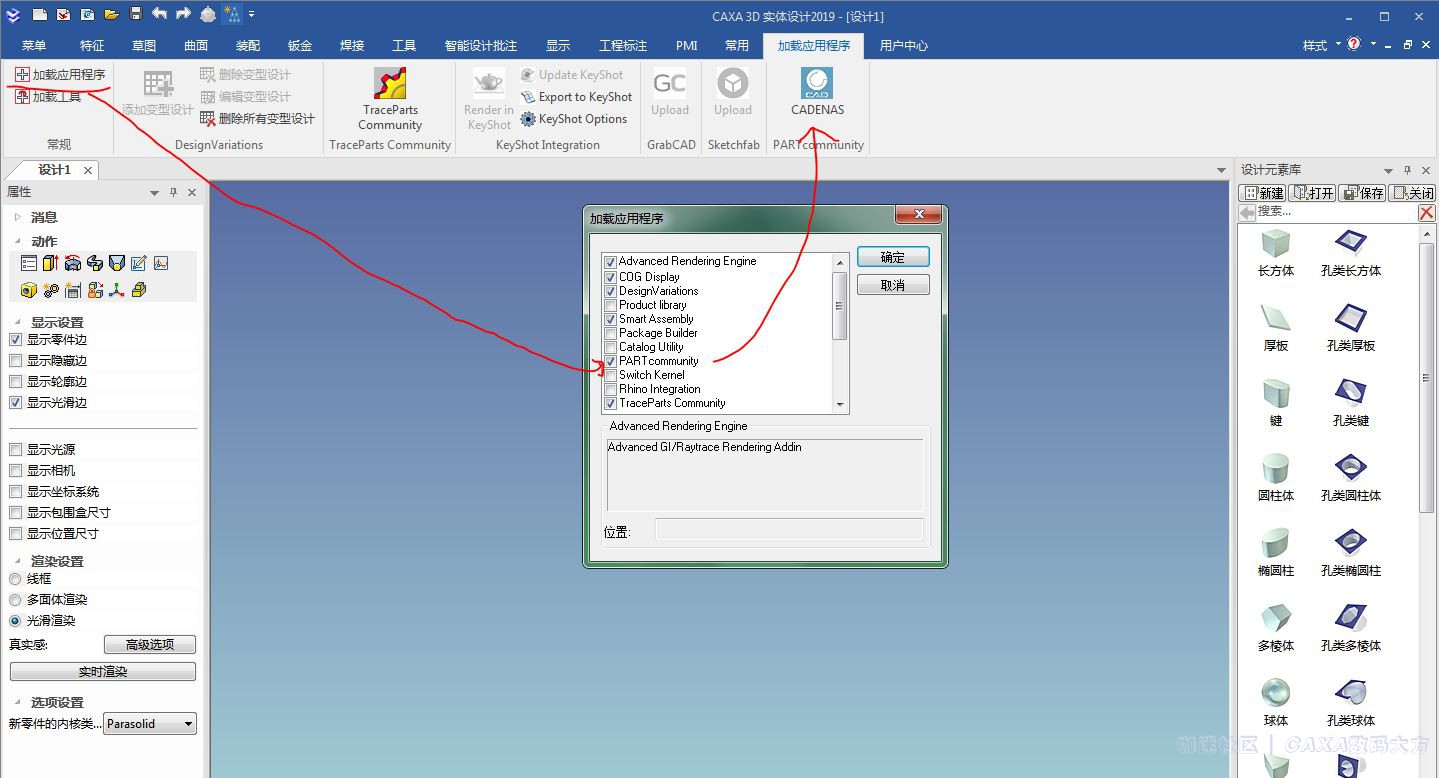Click the save icon in title bar
1439x778 pixels.
coord(135,15)
